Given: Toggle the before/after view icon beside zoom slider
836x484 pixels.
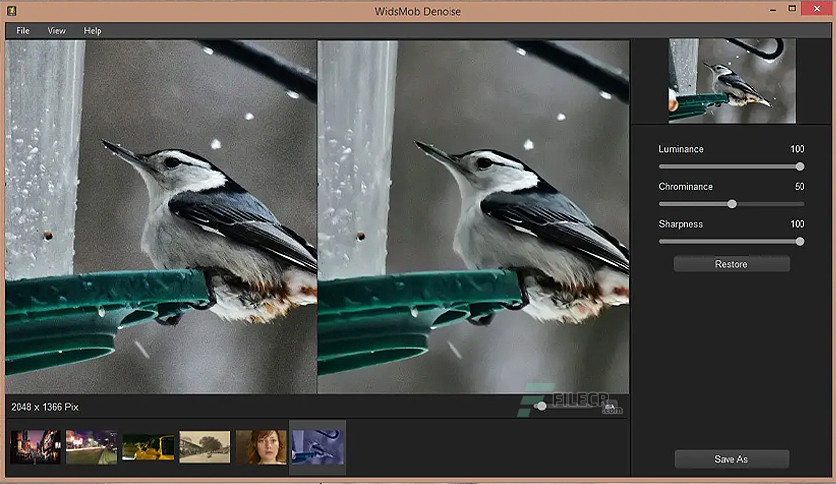Looking at the screenshot, I should (610, 407).
